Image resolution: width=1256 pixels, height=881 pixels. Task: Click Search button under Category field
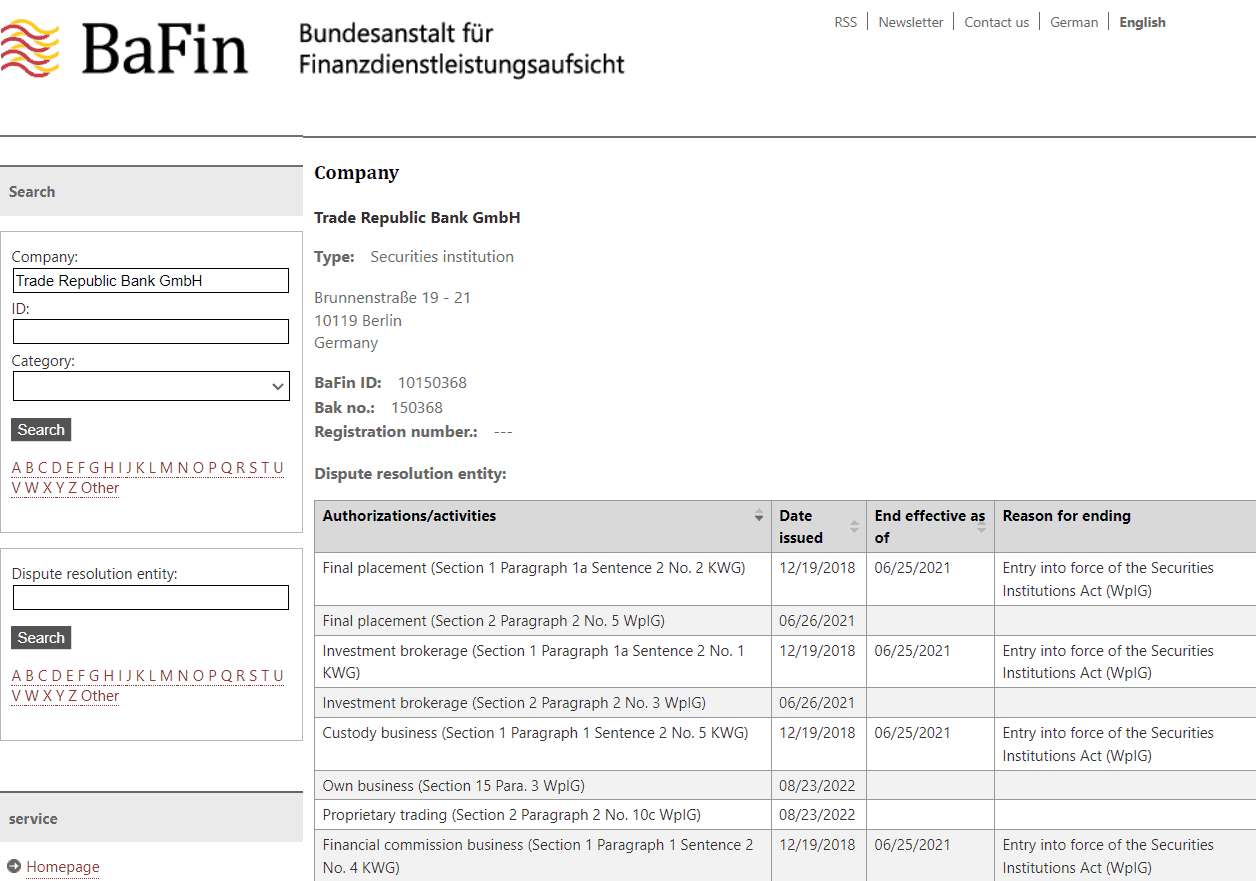click(x=41, y=430)
